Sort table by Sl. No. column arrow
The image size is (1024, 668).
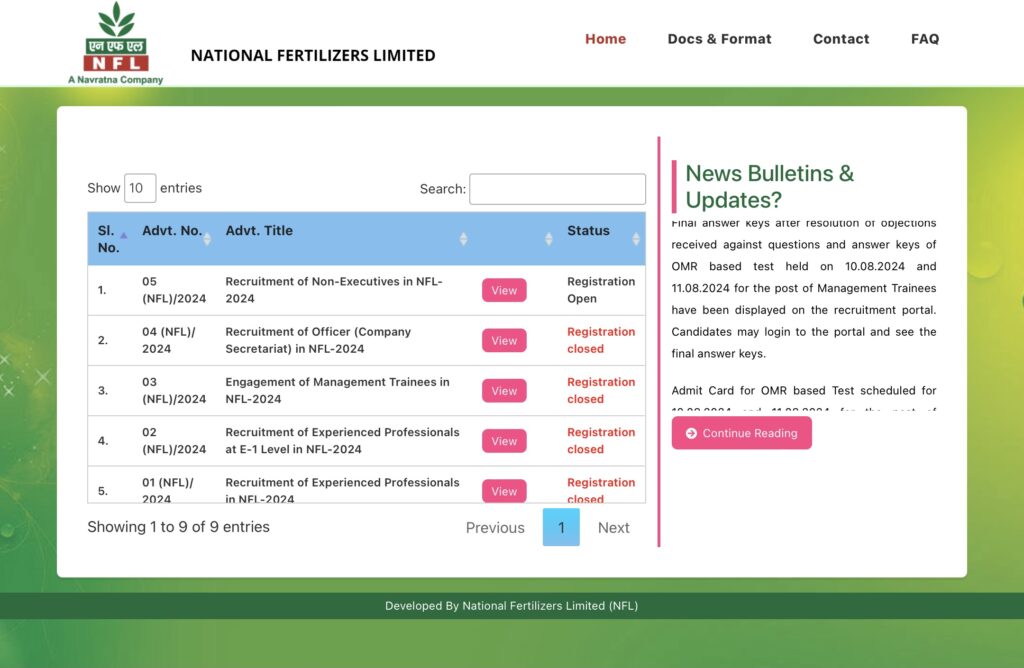click(123, 235)
